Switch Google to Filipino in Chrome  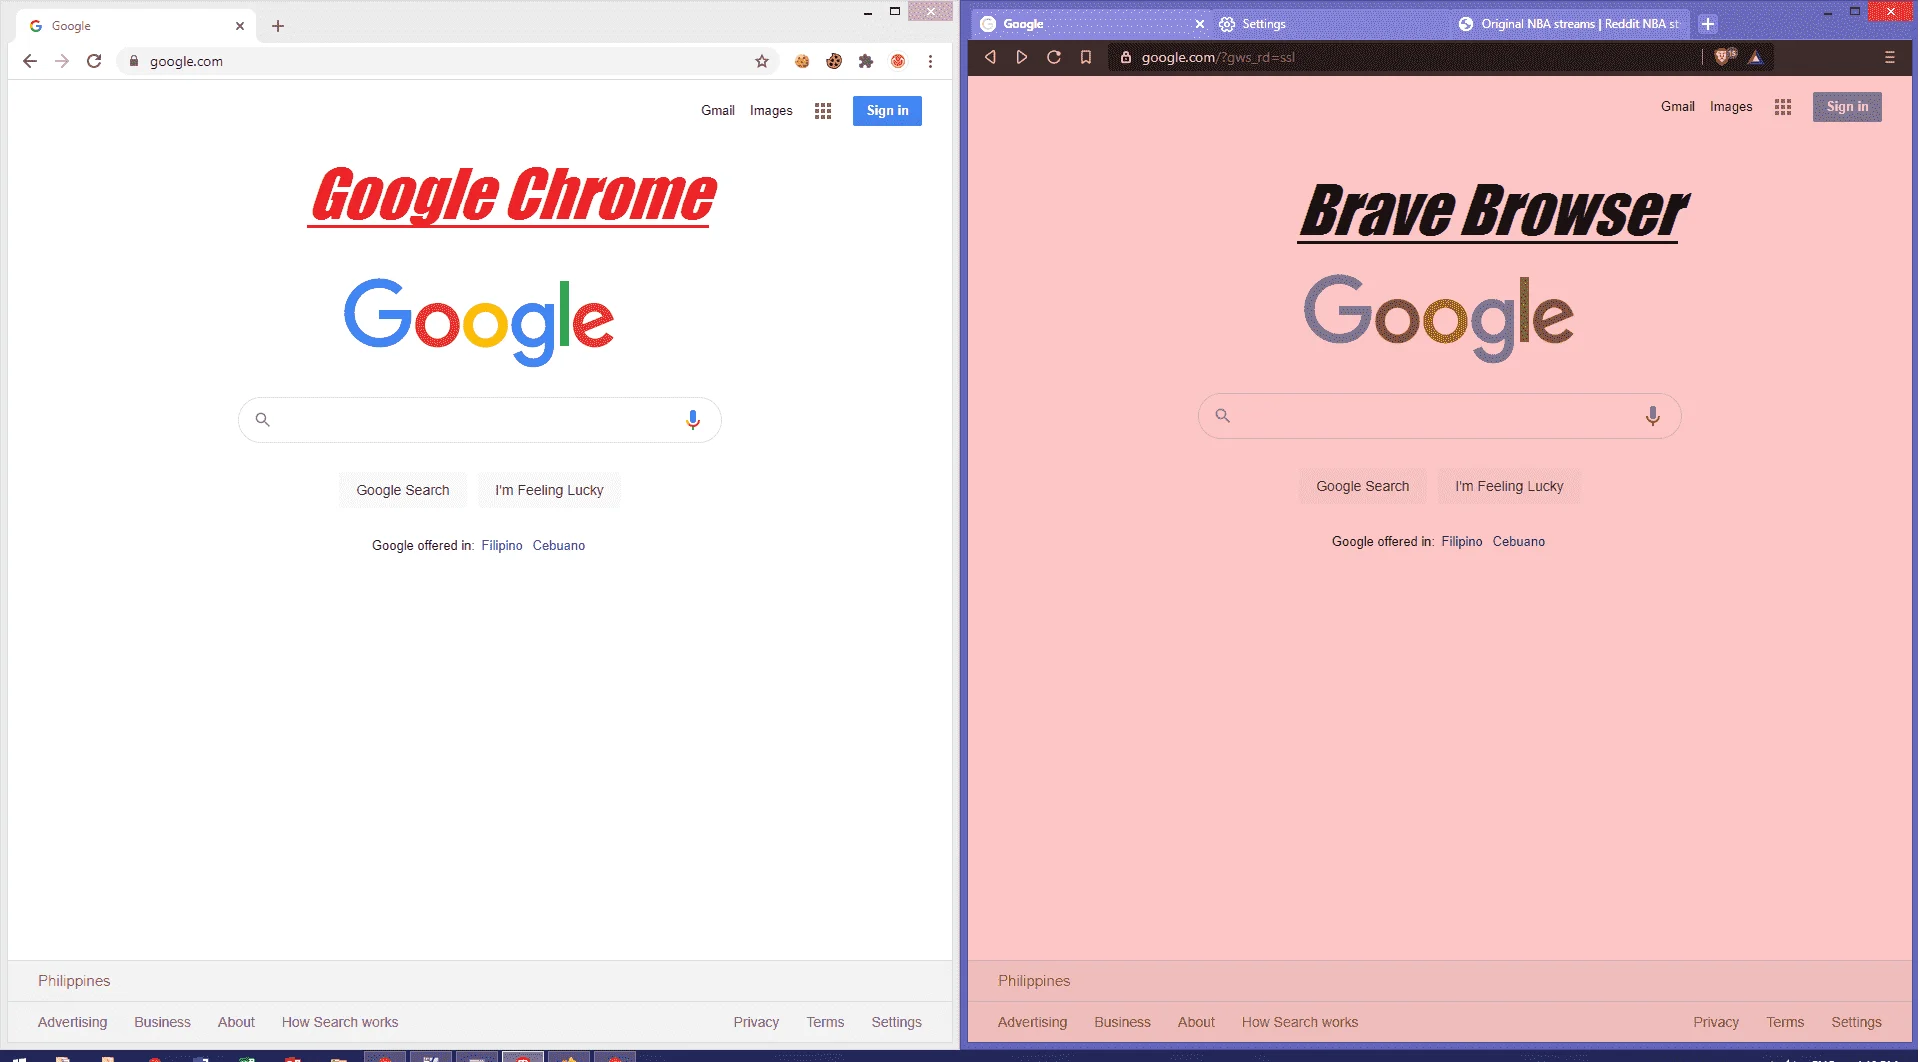502,546
